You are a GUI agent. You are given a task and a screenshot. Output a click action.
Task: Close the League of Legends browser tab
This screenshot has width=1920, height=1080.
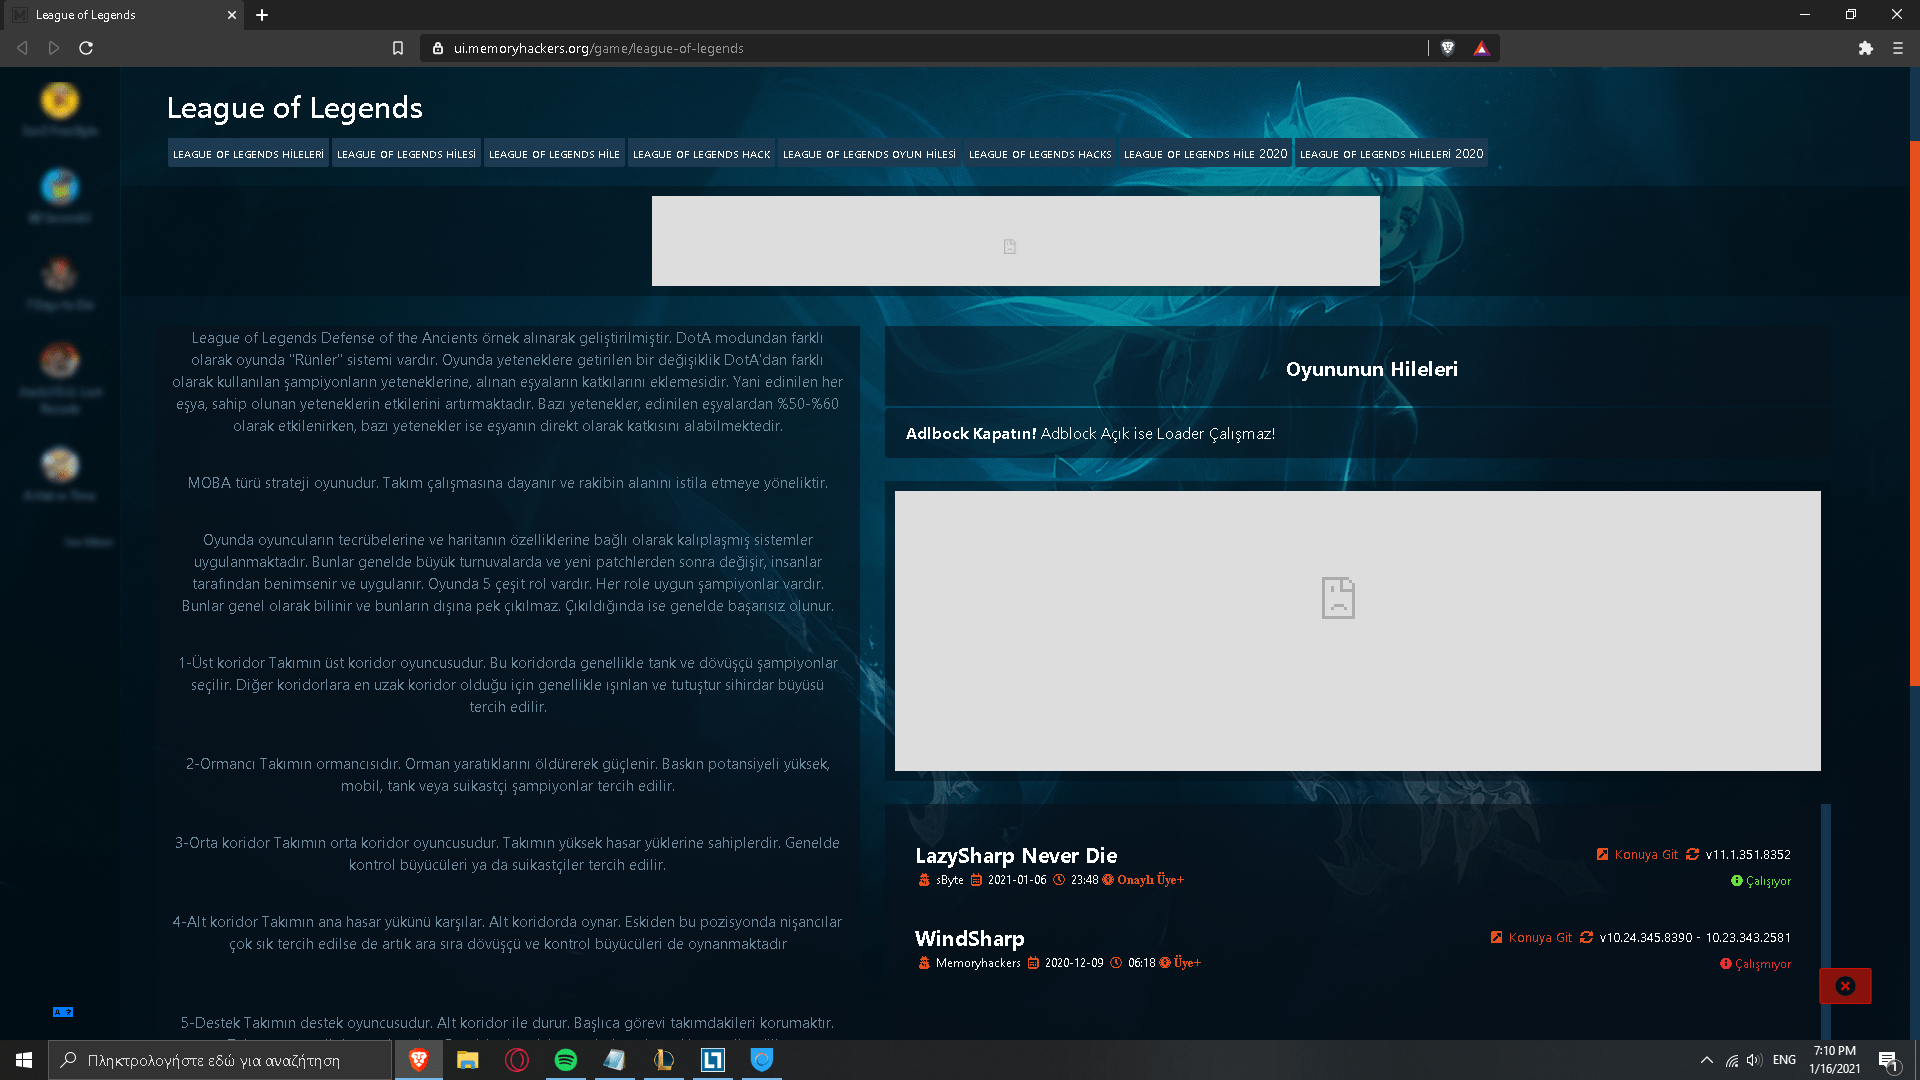232,15
